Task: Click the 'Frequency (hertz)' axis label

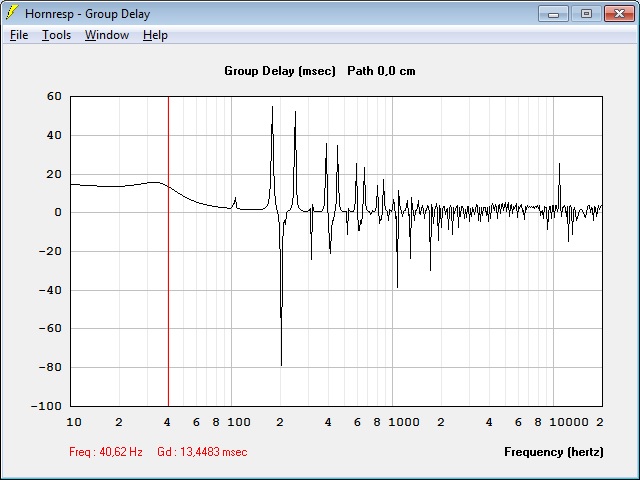Action: point(554,452)
